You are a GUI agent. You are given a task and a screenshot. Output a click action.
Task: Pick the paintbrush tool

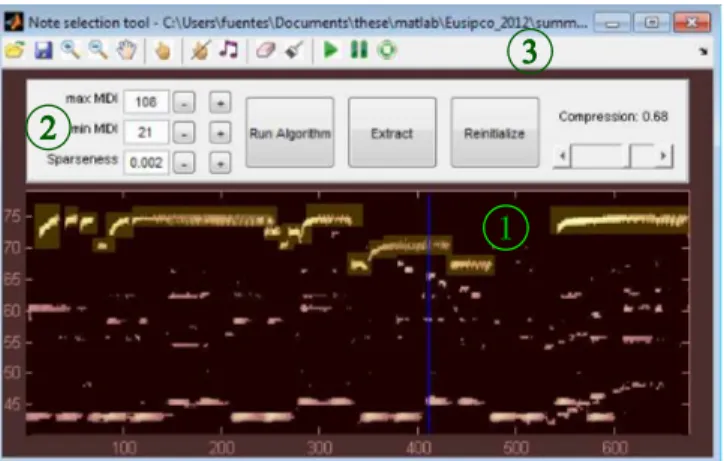294,50
